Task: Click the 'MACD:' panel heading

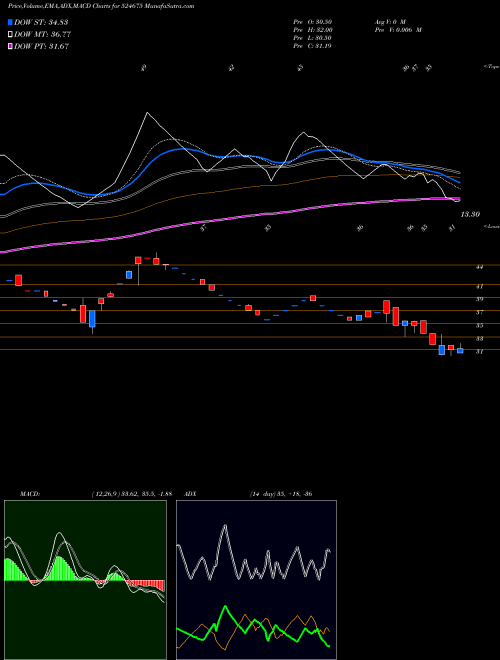Action: [x=29, y=494]
